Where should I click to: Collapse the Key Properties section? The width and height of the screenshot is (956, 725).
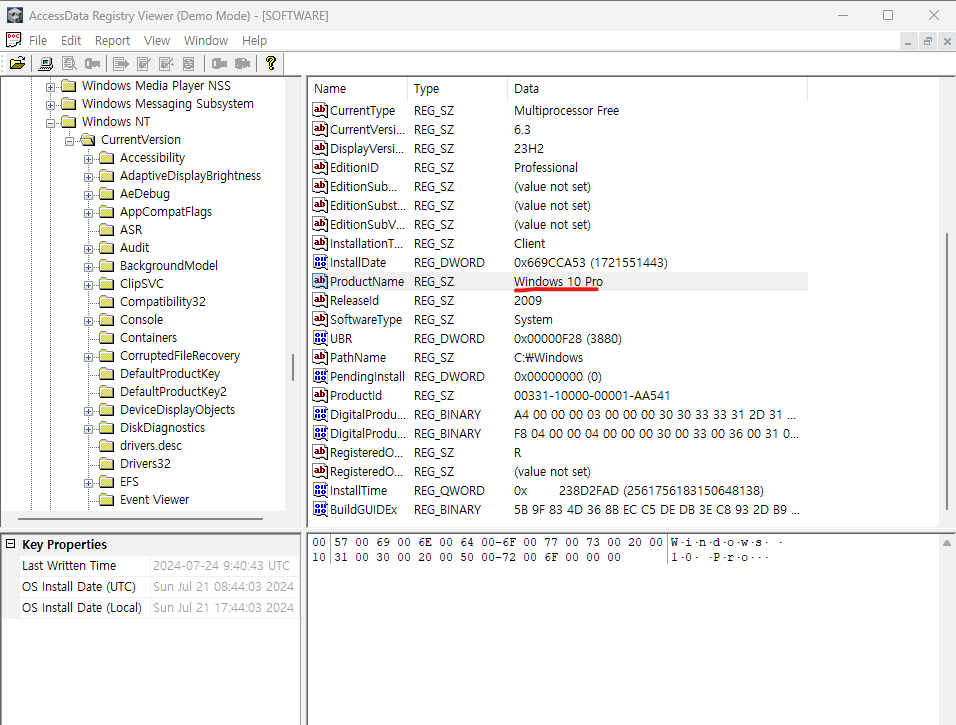point(10,544)
